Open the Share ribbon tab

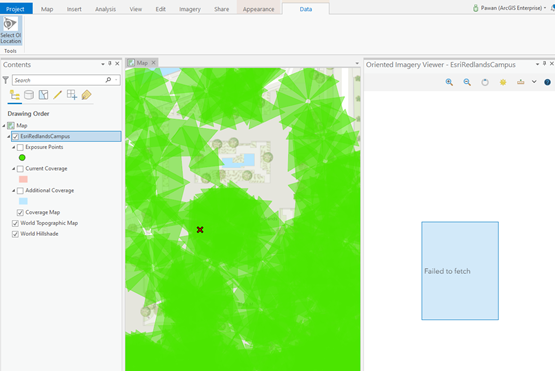[221, 9]
